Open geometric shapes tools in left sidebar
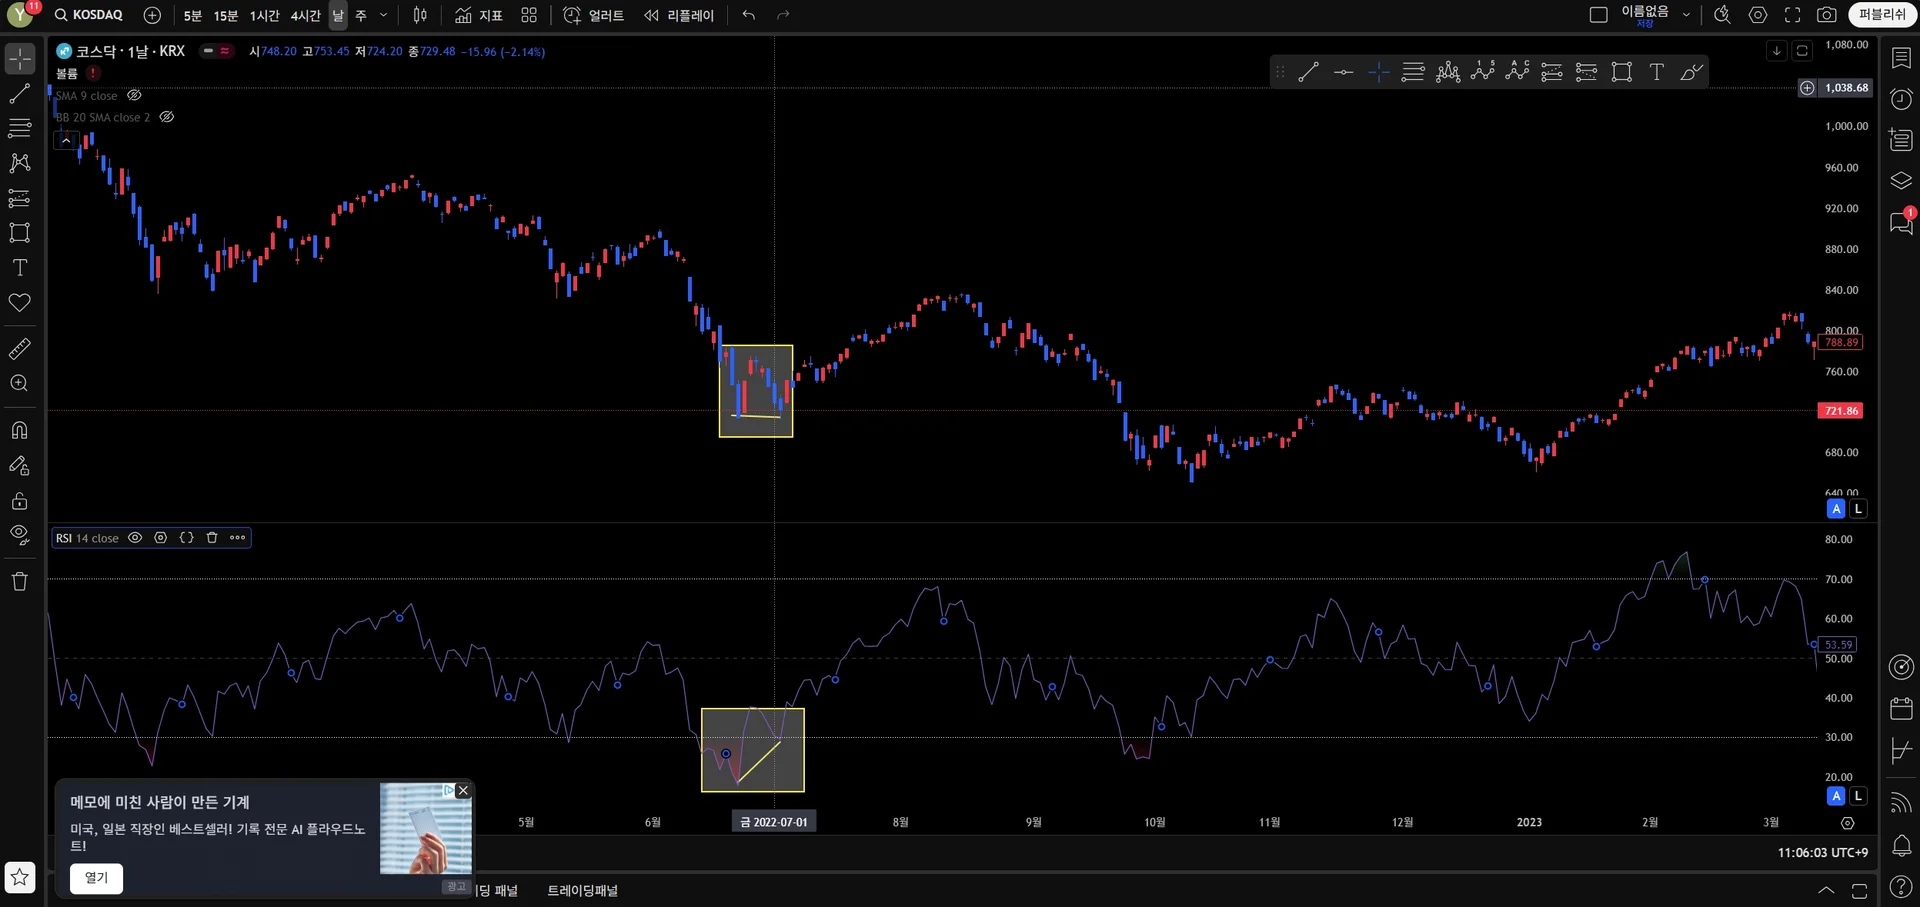The height and width of the screenshot is (907, 1920). pos(20,233)
